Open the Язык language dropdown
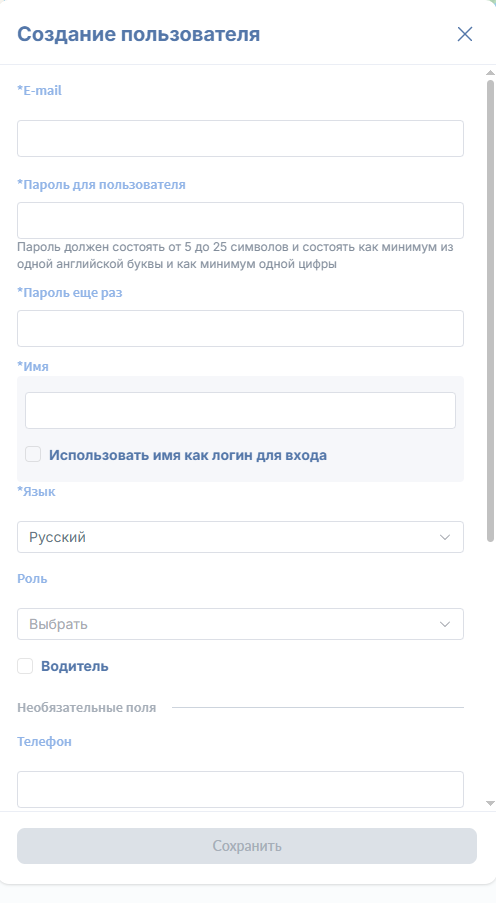This screenshot has width=496, height=903. [240, 537]
